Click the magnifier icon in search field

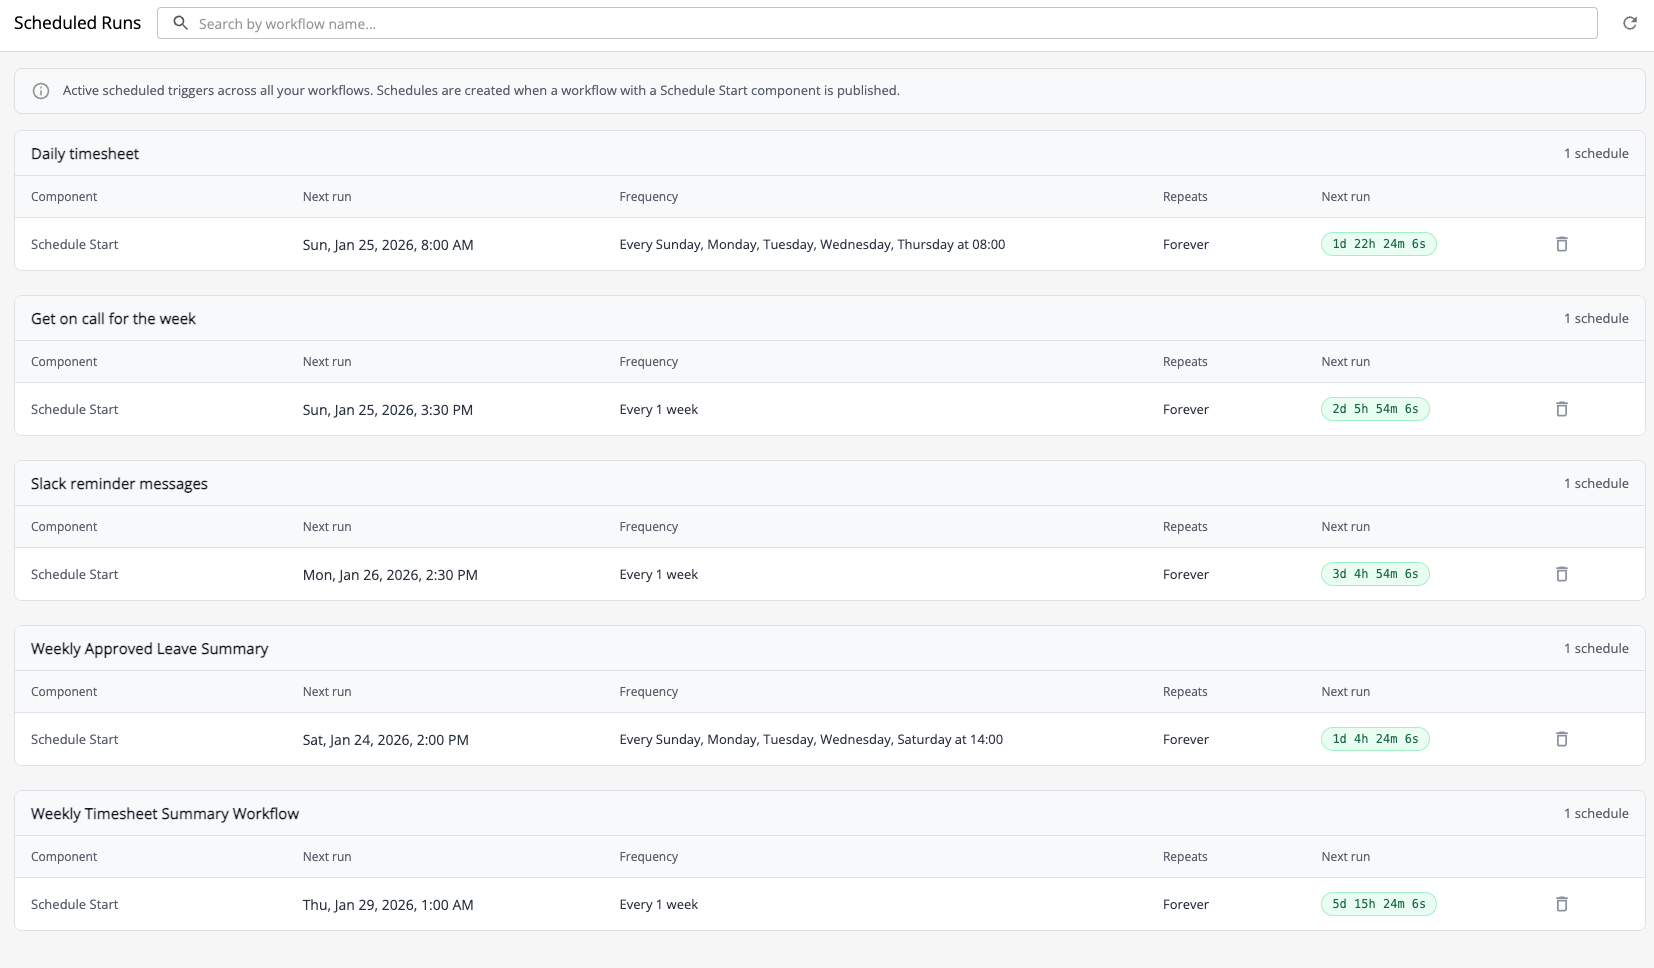point(181,23)
